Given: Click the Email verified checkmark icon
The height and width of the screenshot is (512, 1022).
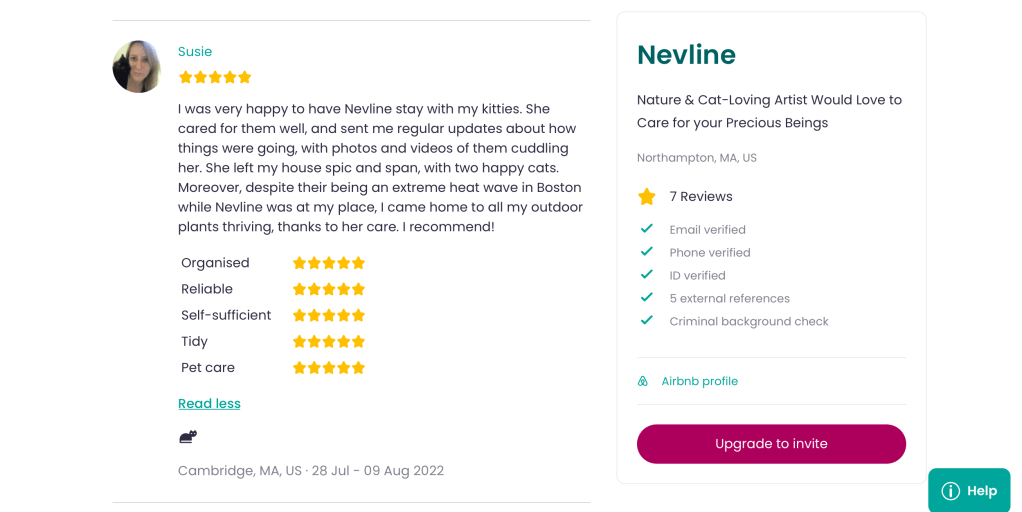Looking at the screenshot, I should coord(647,229).
